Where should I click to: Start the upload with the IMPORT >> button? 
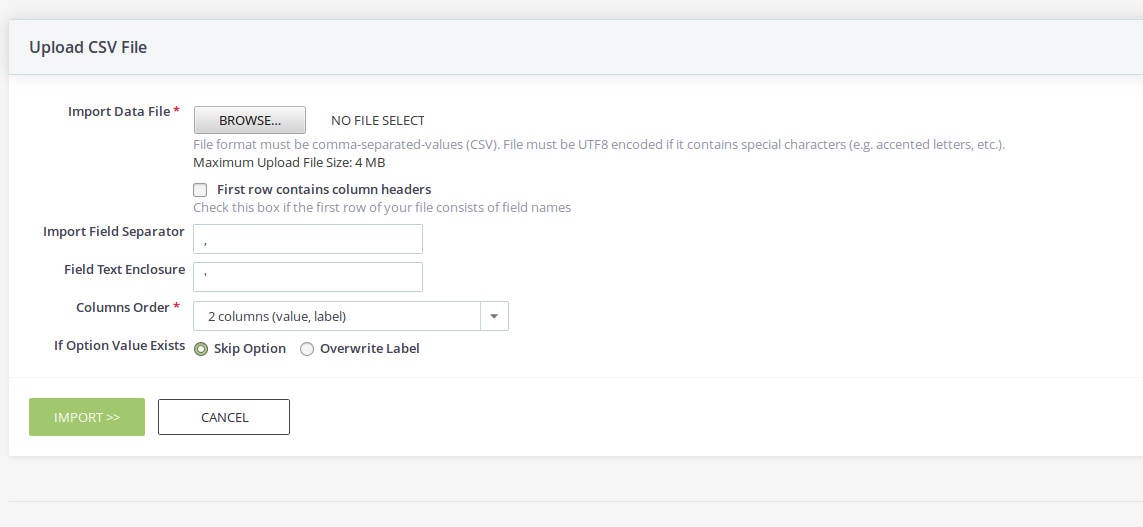tap(87, 417)
